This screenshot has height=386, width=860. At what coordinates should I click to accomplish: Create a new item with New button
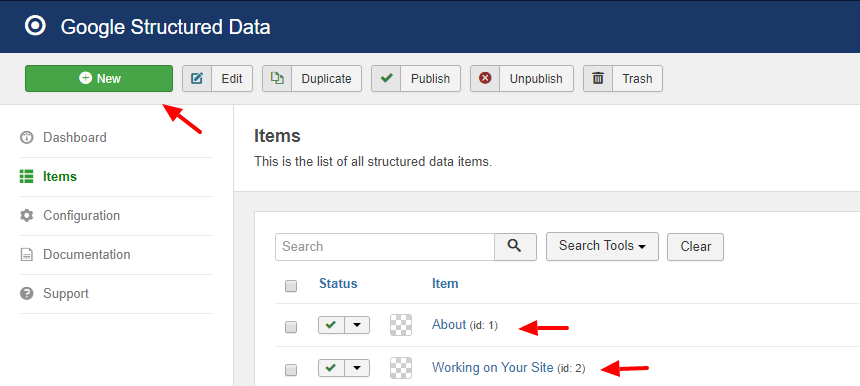coord(99,78)
